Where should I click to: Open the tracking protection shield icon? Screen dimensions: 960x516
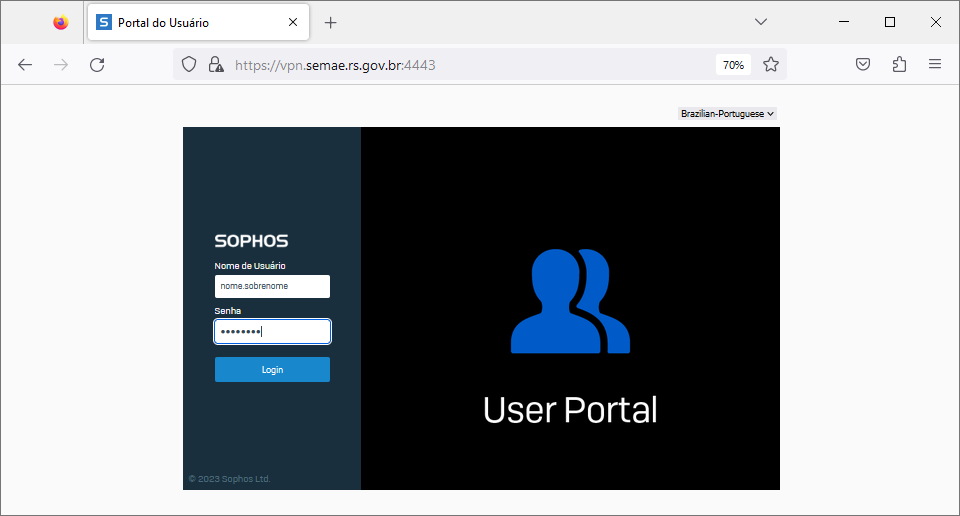click(x=189, y=64)
